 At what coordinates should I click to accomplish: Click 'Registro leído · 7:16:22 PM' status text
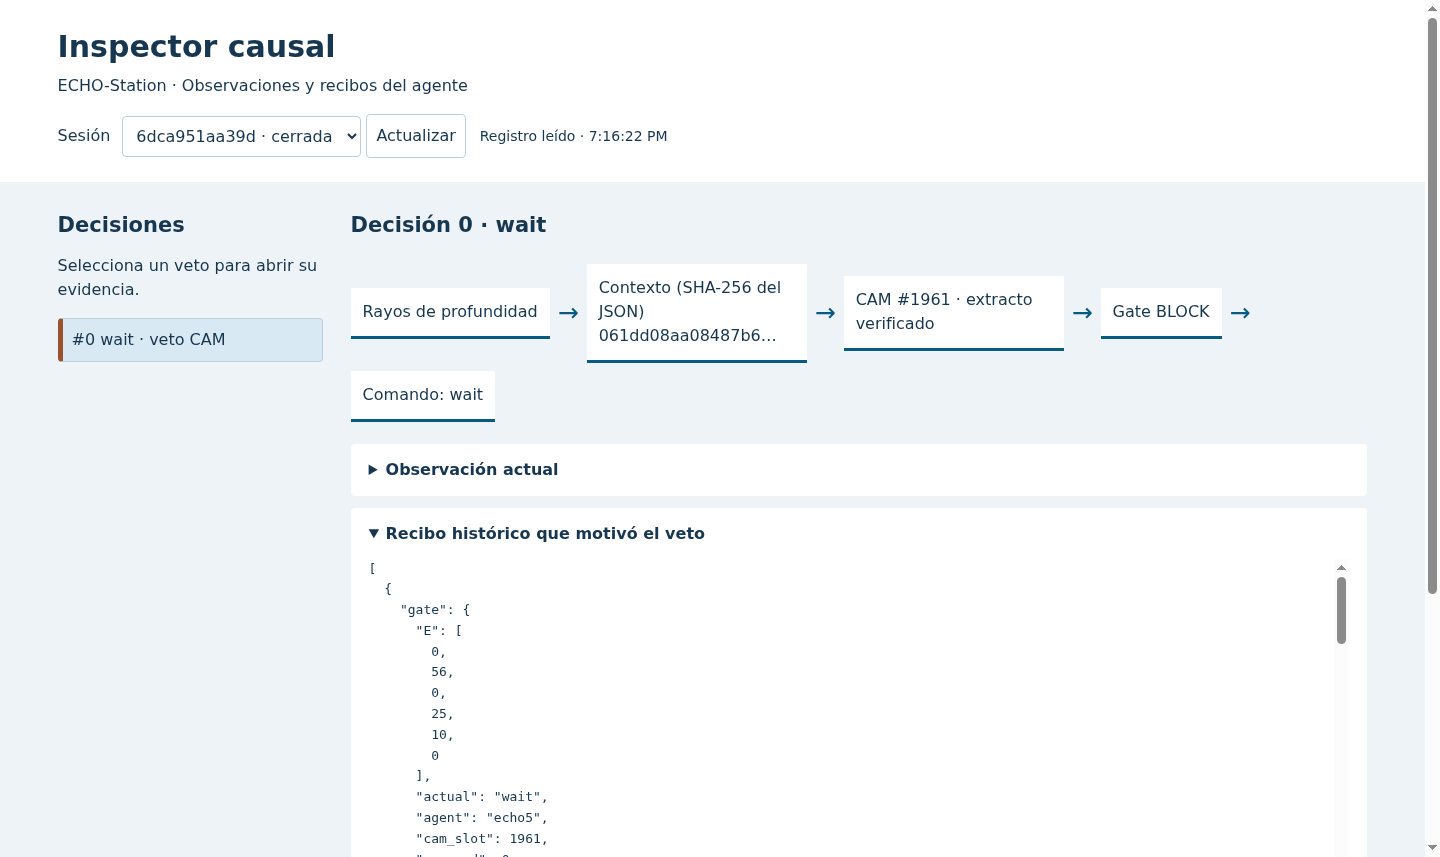tap(573, 136)
